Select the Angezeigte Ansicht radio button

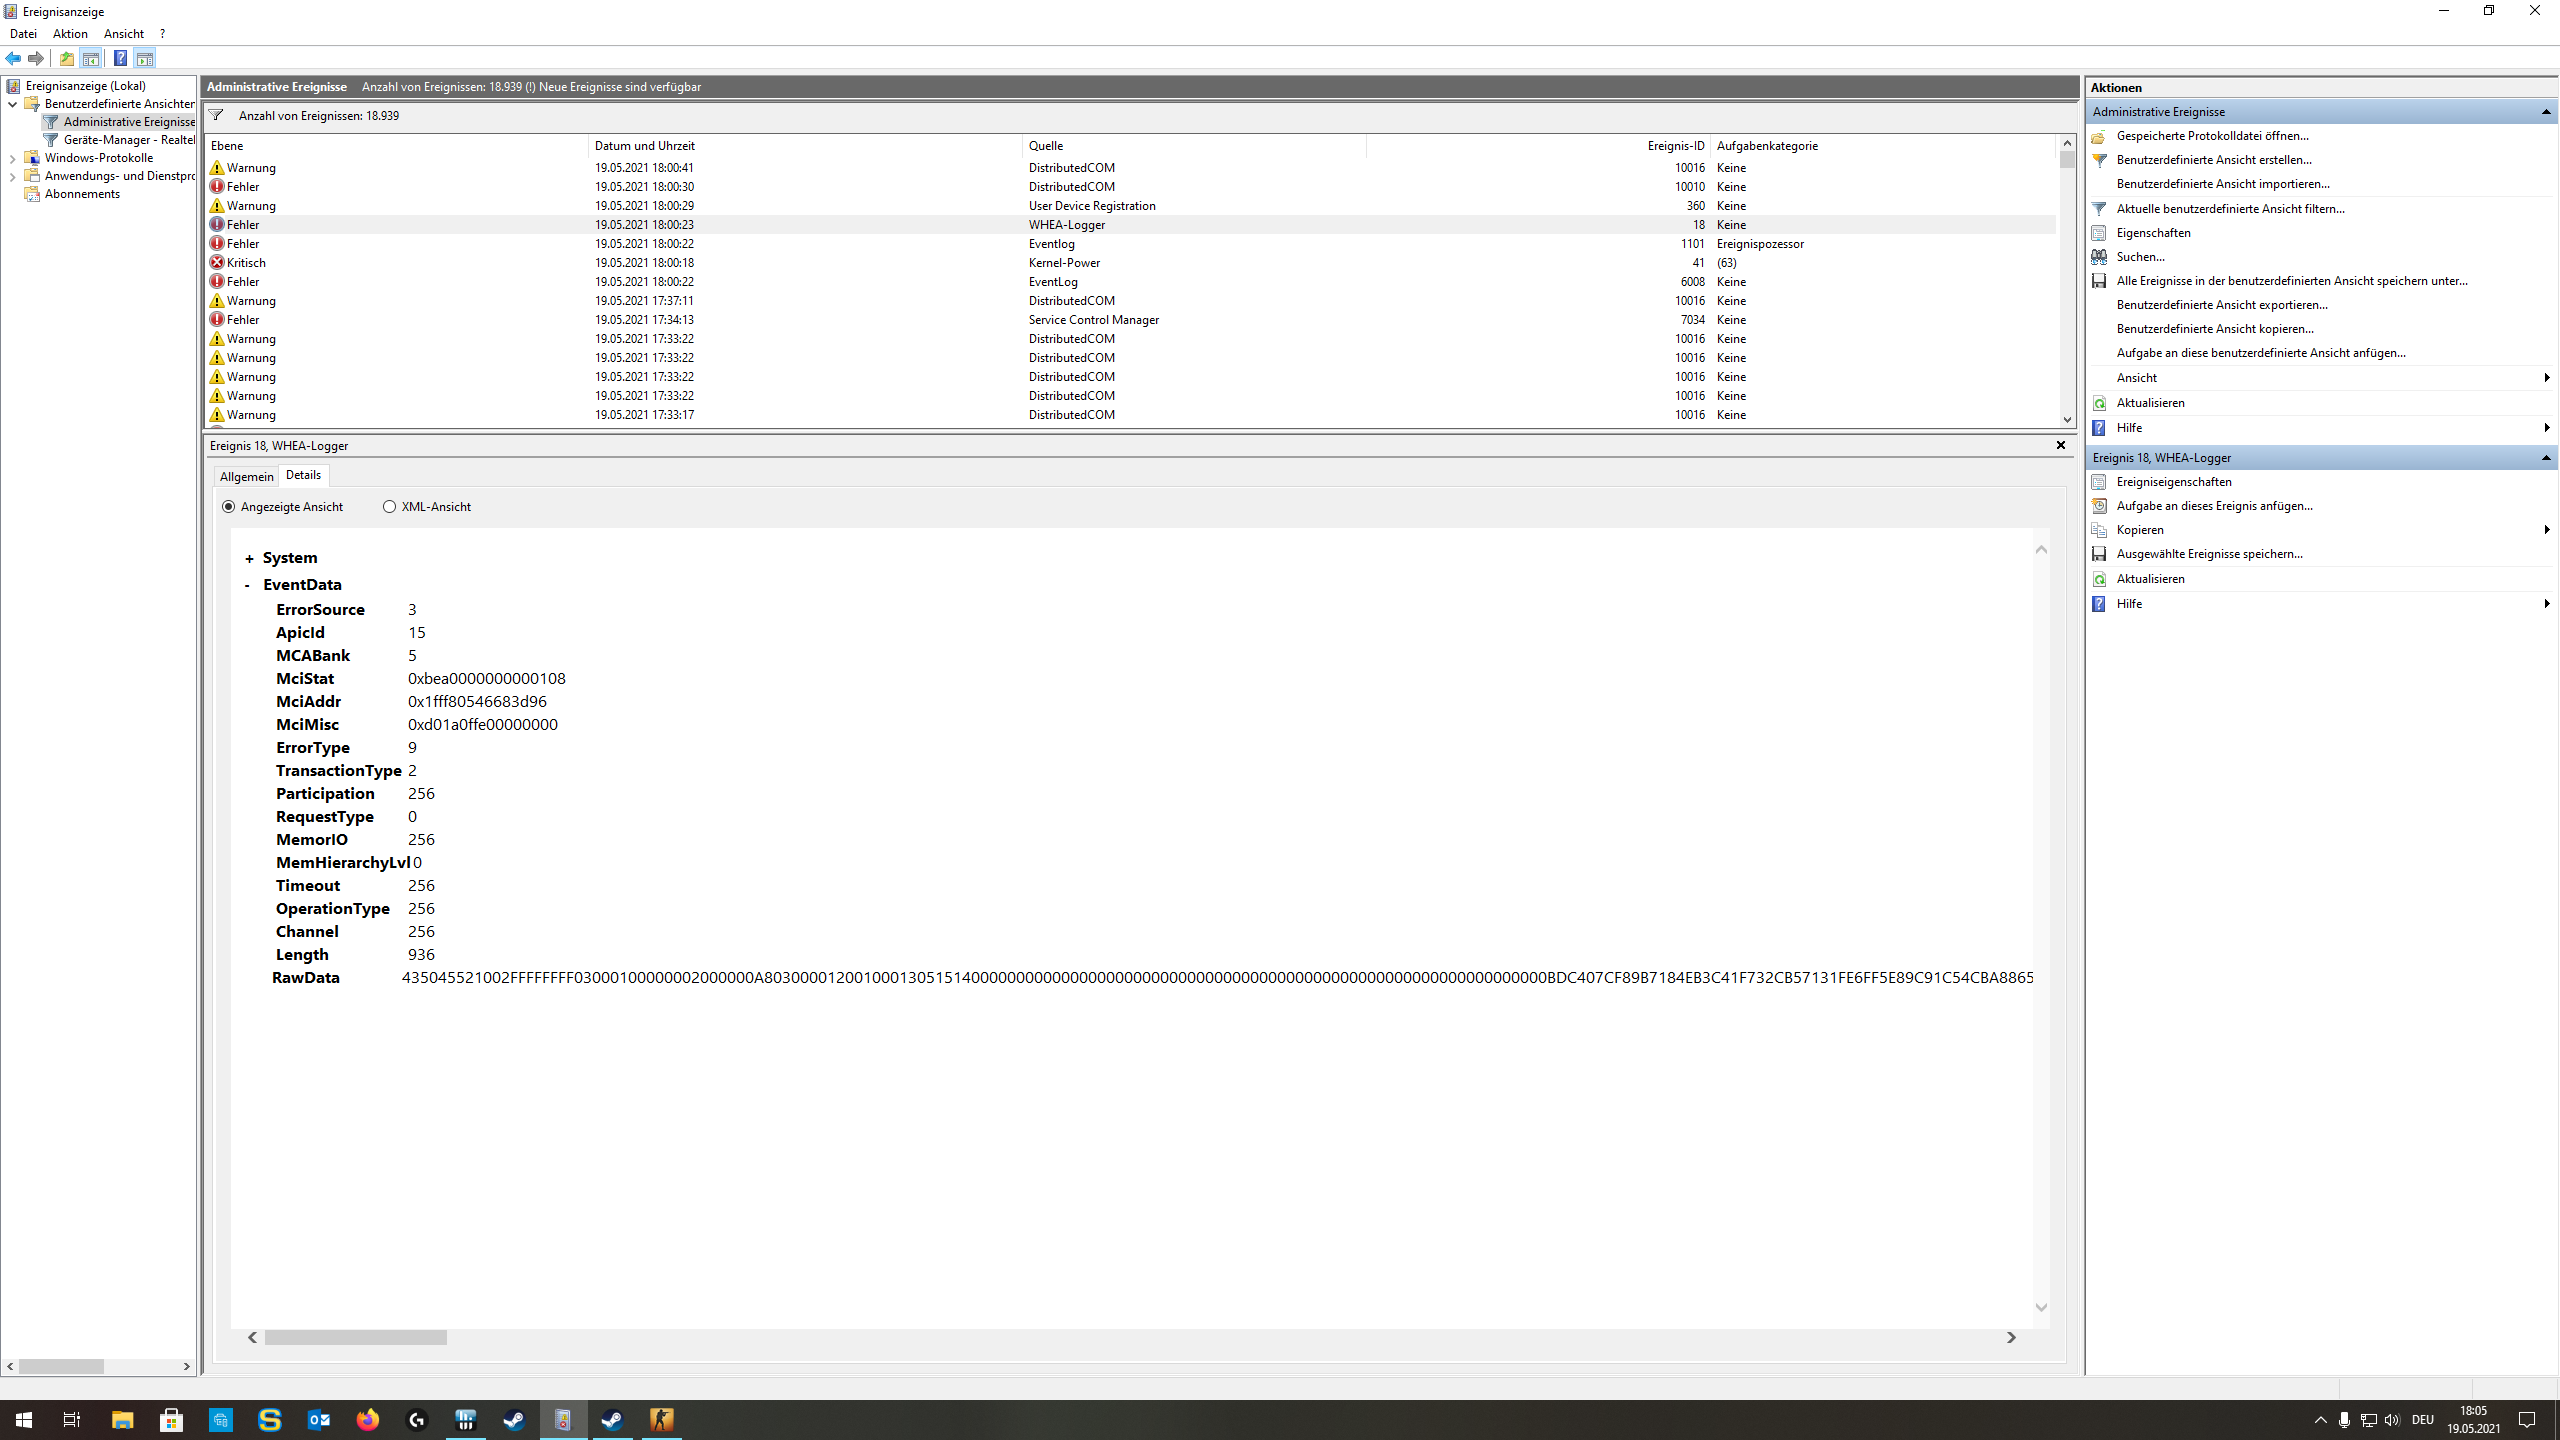pos(229,507)
